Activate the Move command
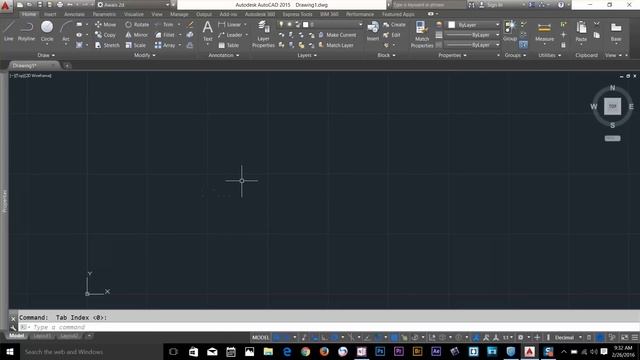640x360 pixels. [x=105, y=24]
